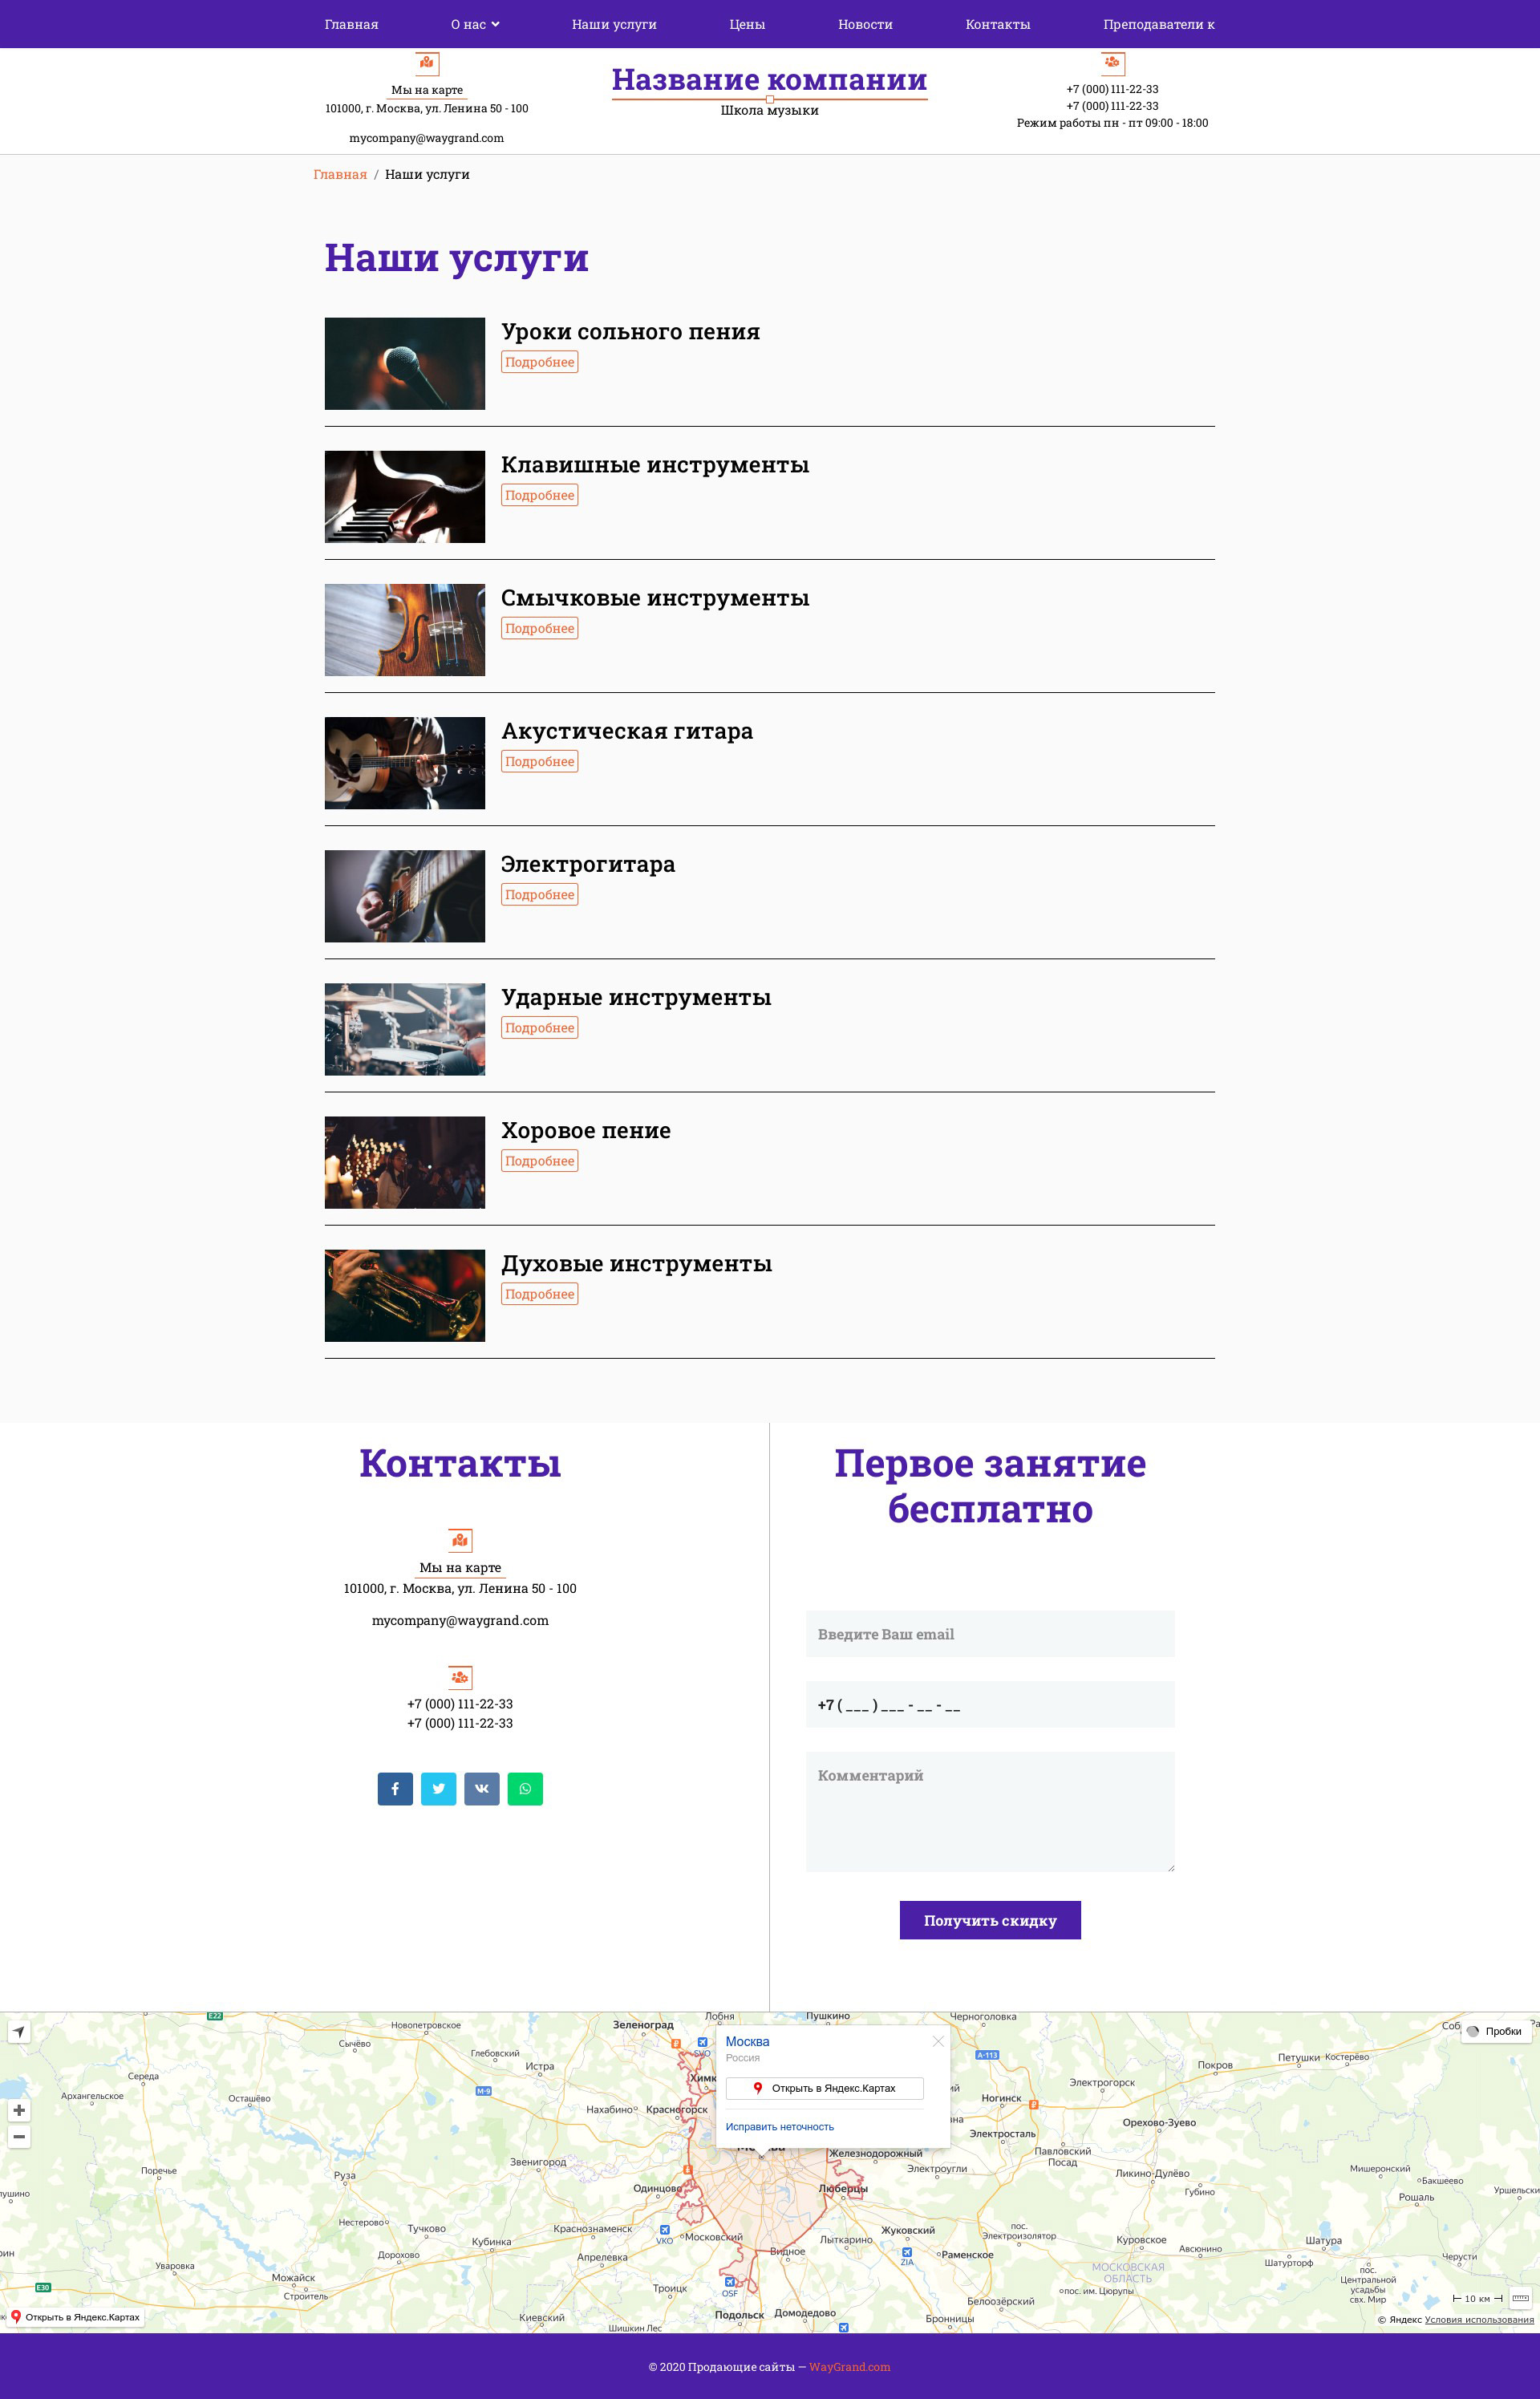Screen dimensions: 1540x2399
Task: Open the VK social icon
Action: coord(481,1788)
